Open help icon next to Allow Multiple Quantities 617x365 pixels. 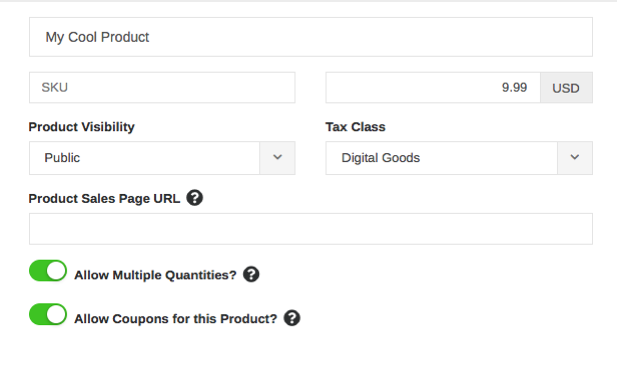coord(251,274)
